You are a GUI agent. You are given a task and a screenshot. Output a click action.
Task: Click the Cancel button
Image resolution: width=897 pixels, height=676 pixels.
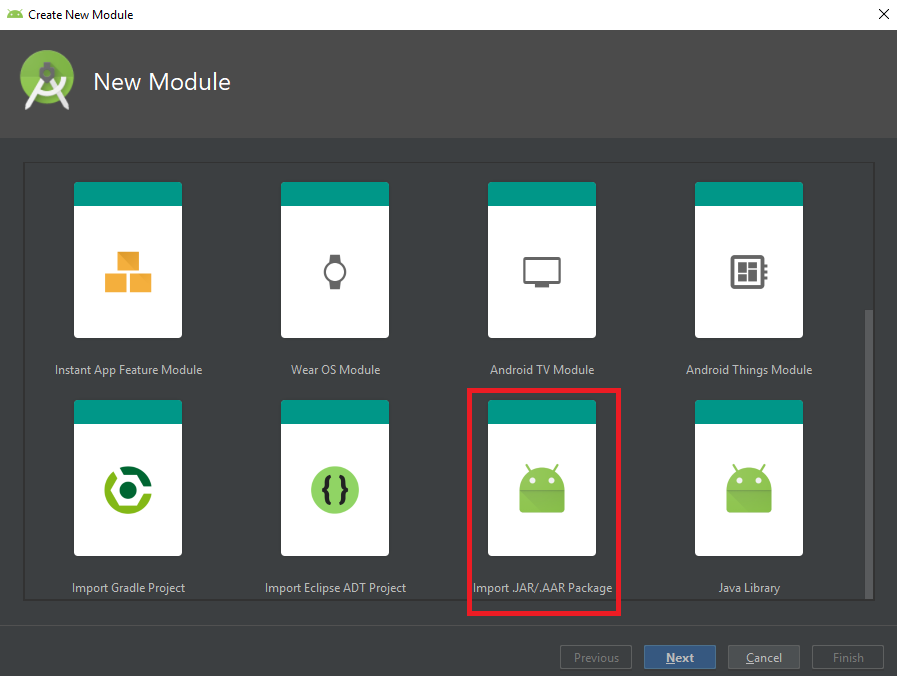click(764, 657)
